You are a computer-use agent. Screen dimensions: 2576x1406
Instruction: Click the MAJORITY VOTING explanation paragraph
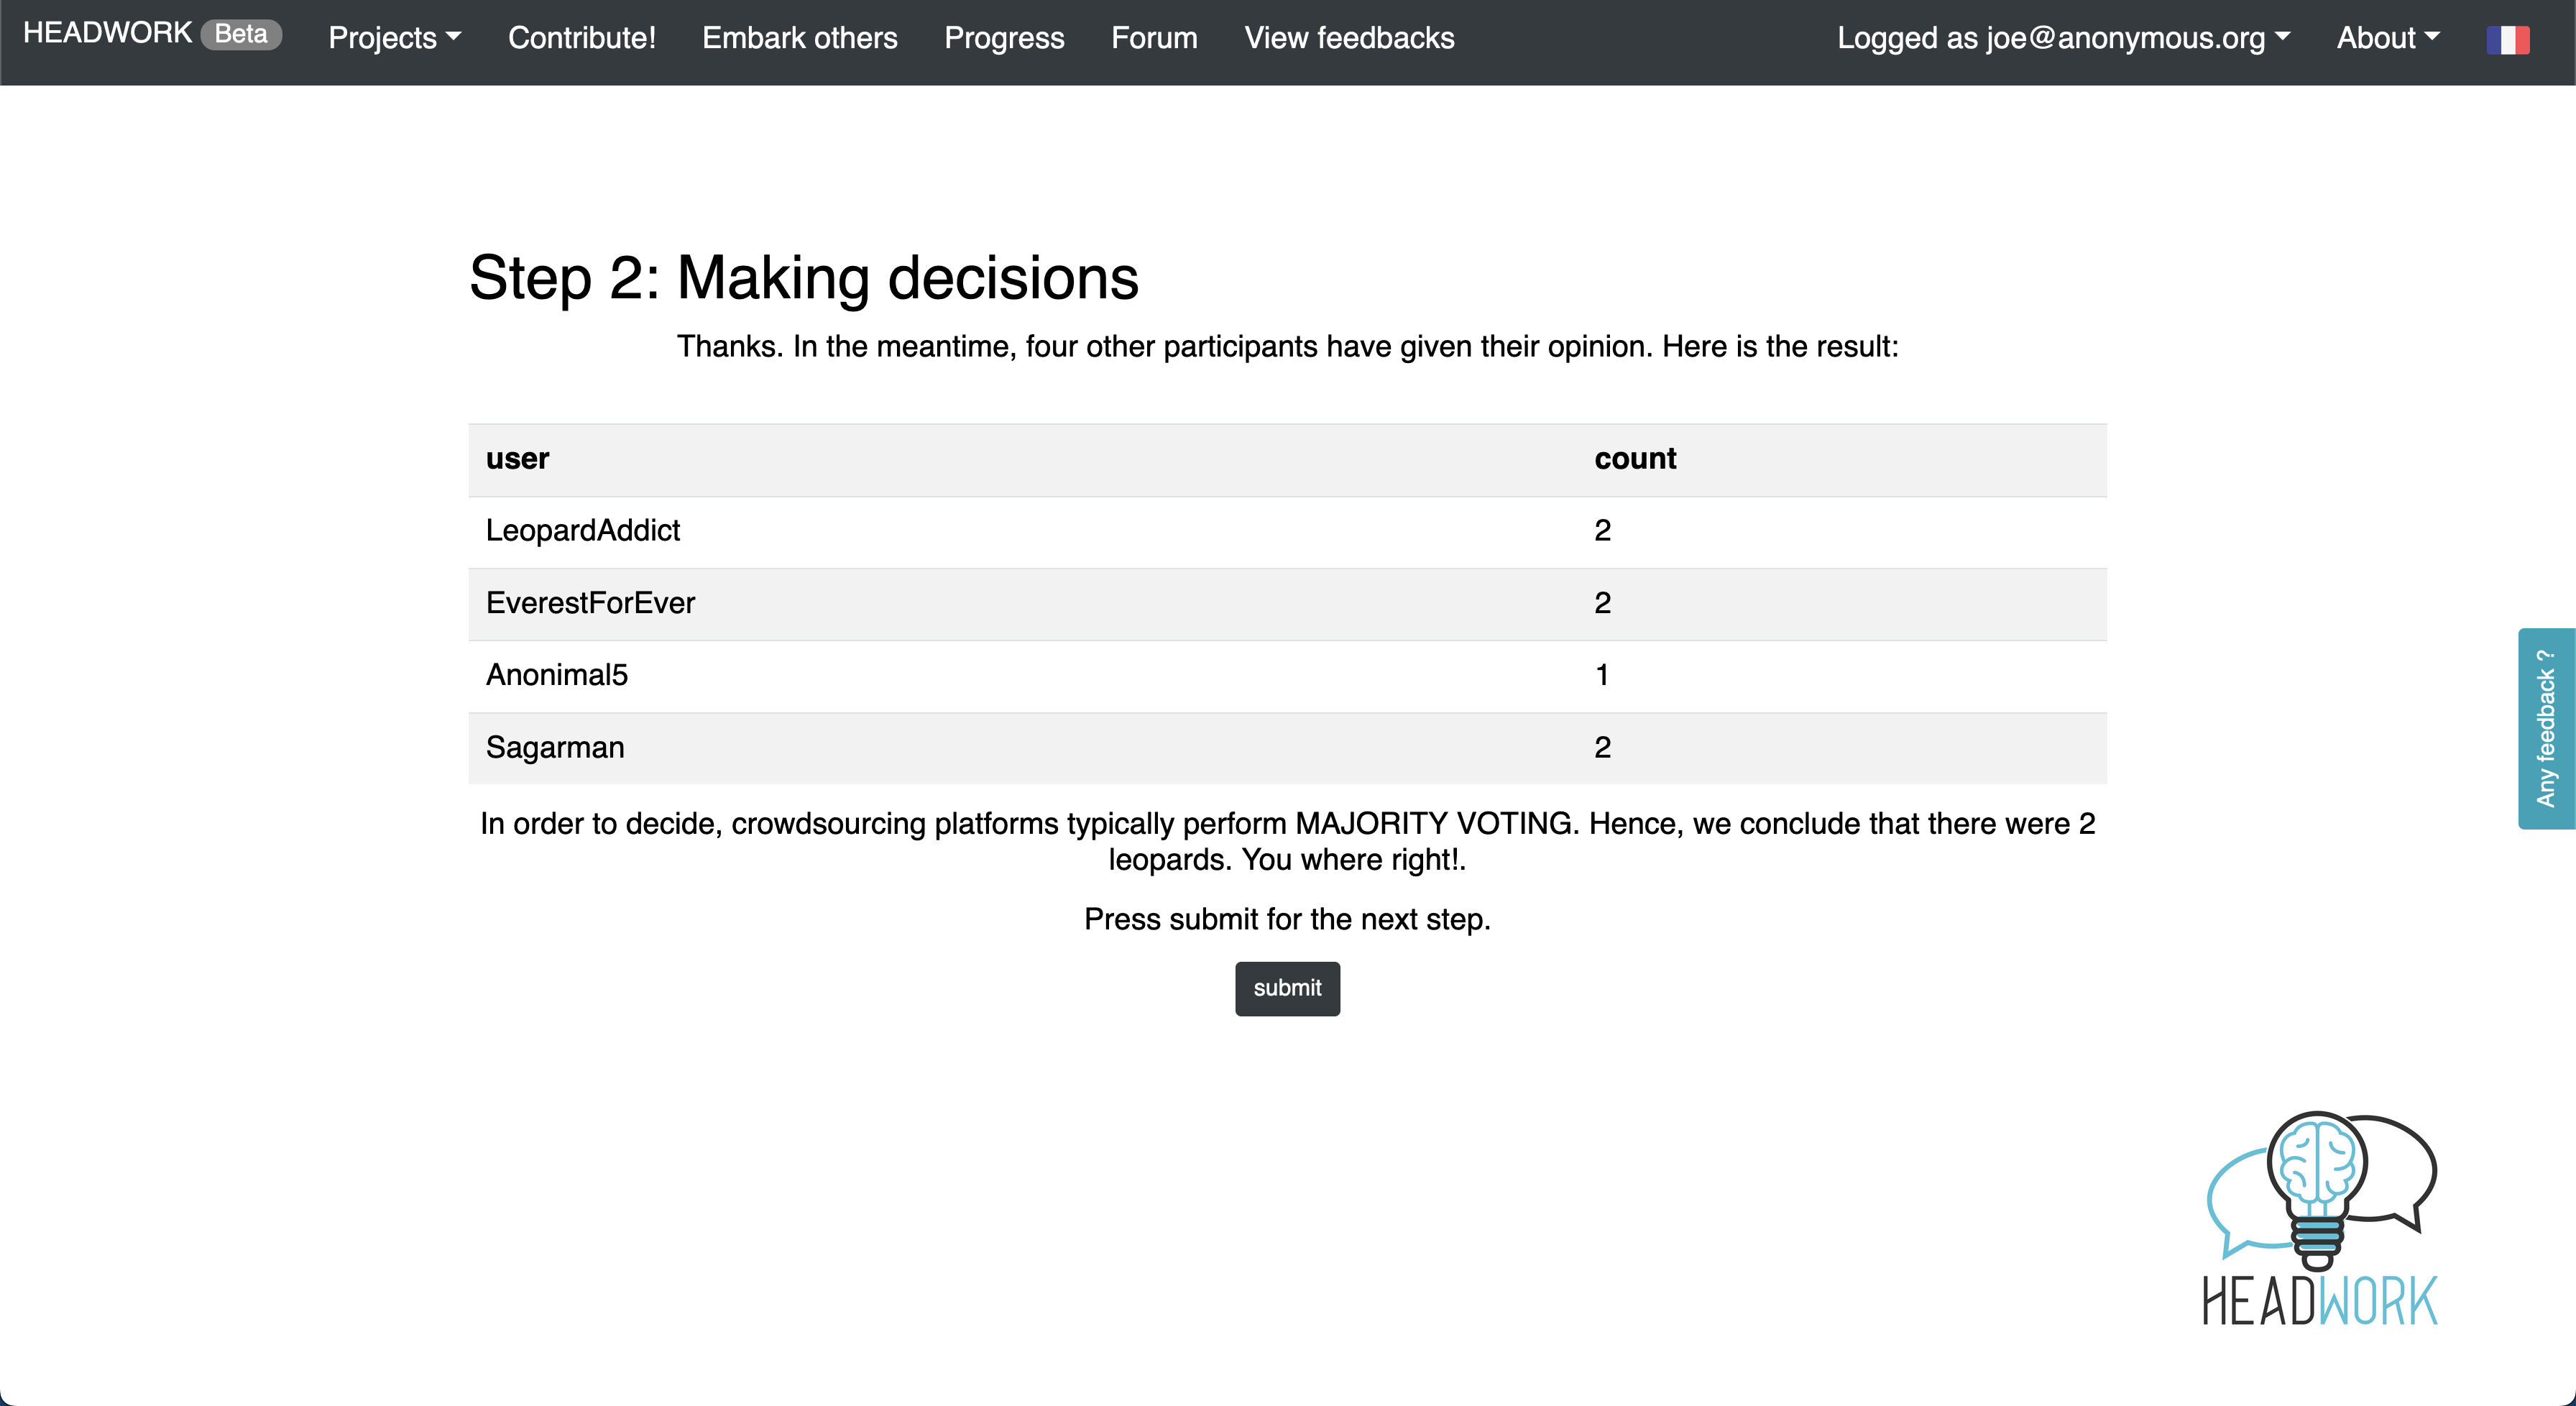tap(1287, 841)
